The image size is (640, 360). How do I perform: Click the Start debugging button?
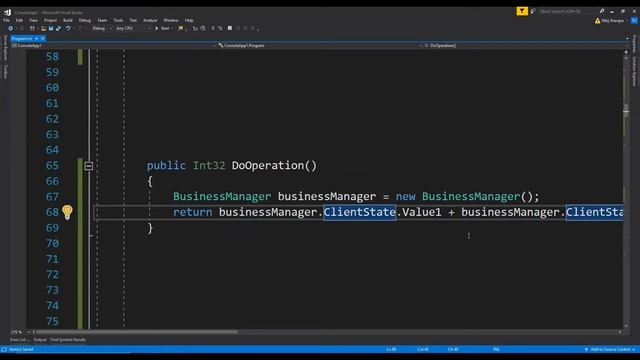162,28
